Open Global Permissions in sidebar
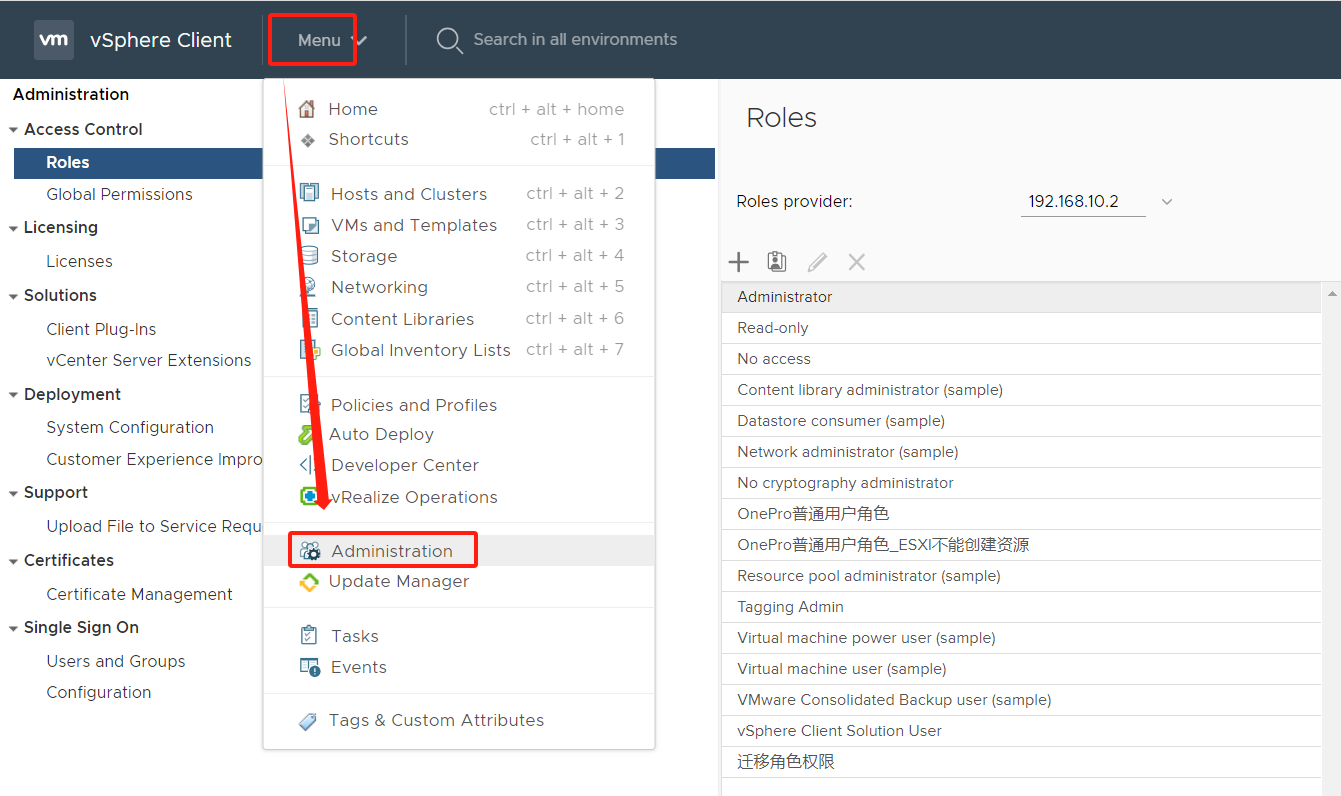Screen dimensions: 1341x796 click(119, 194)
